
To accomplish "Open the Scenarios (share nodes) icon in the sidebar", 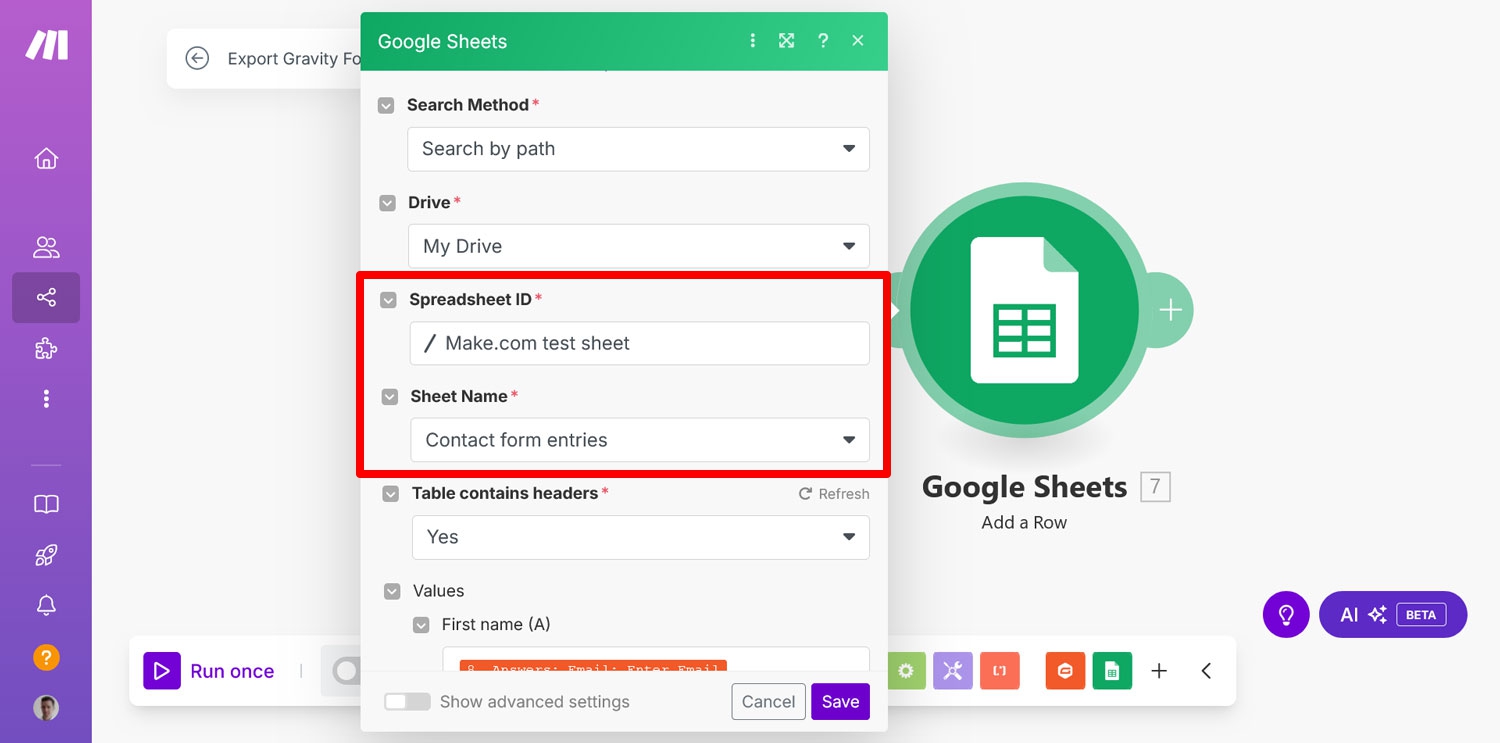I will click(46, 298).
